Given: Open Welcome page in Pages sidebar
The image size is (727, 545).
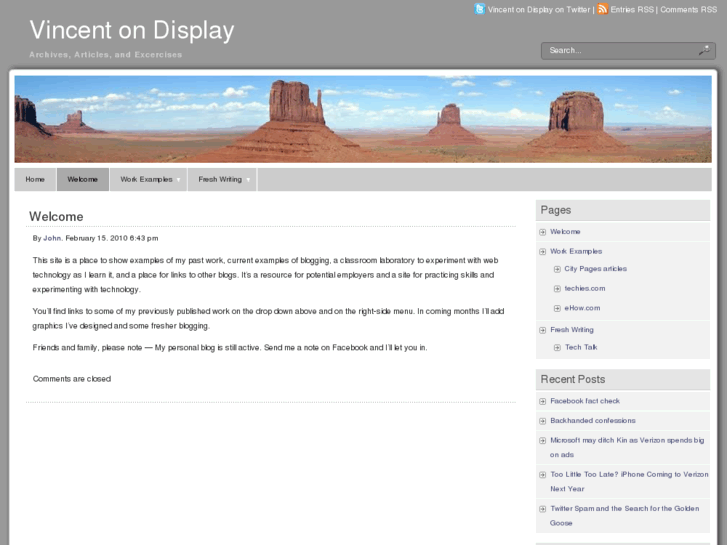Looking at the screenshot, I should click(565, 231).
